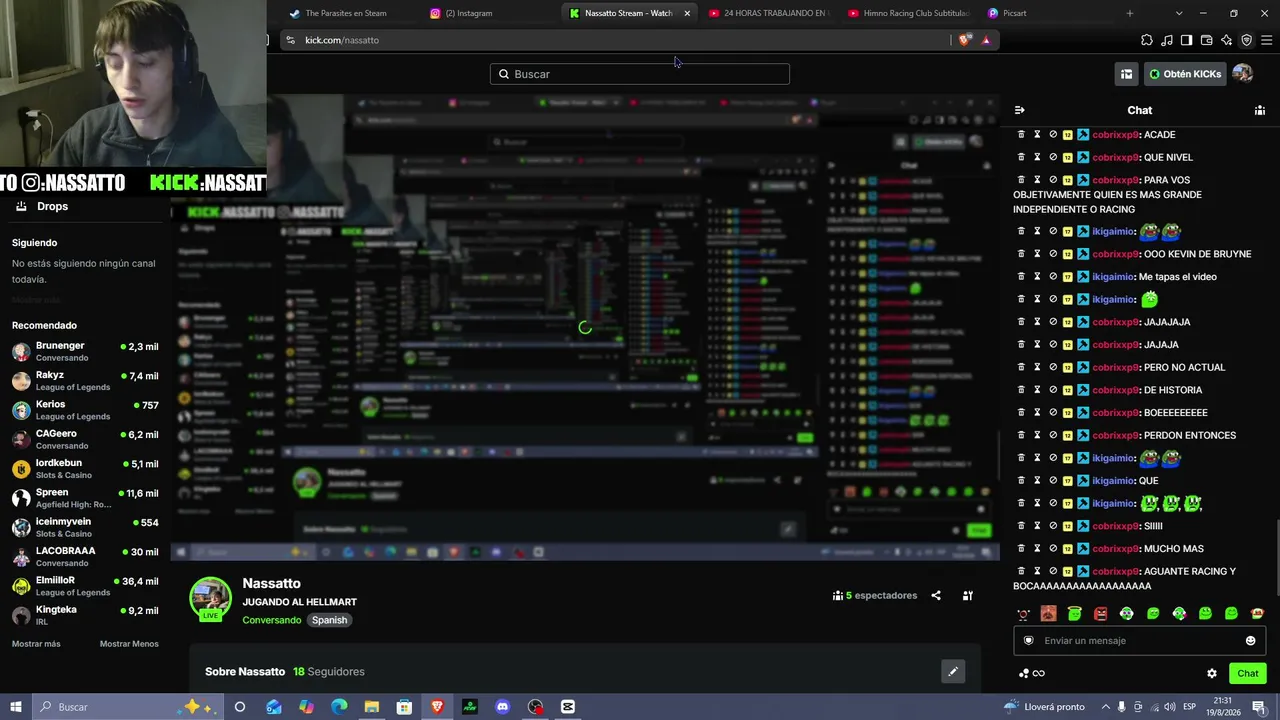
Task: Collapse recommended list with Mostrar Menos
Action: click(129, 644)
